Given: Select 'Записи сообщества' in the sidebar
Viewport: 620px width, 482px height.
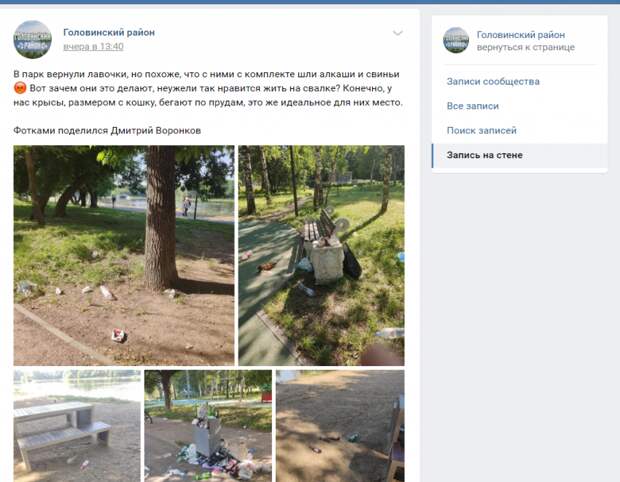Looking at the screenshot, I should click(x=493, y=81).
